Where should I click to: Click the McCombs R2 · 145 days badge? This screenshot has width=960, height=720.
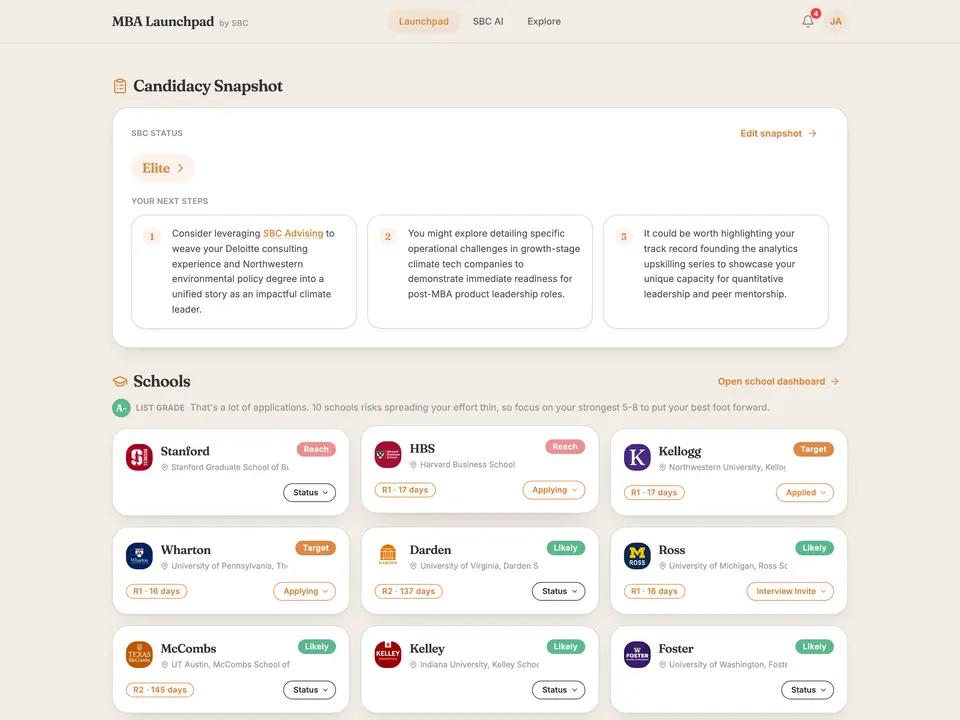[160, 690]
